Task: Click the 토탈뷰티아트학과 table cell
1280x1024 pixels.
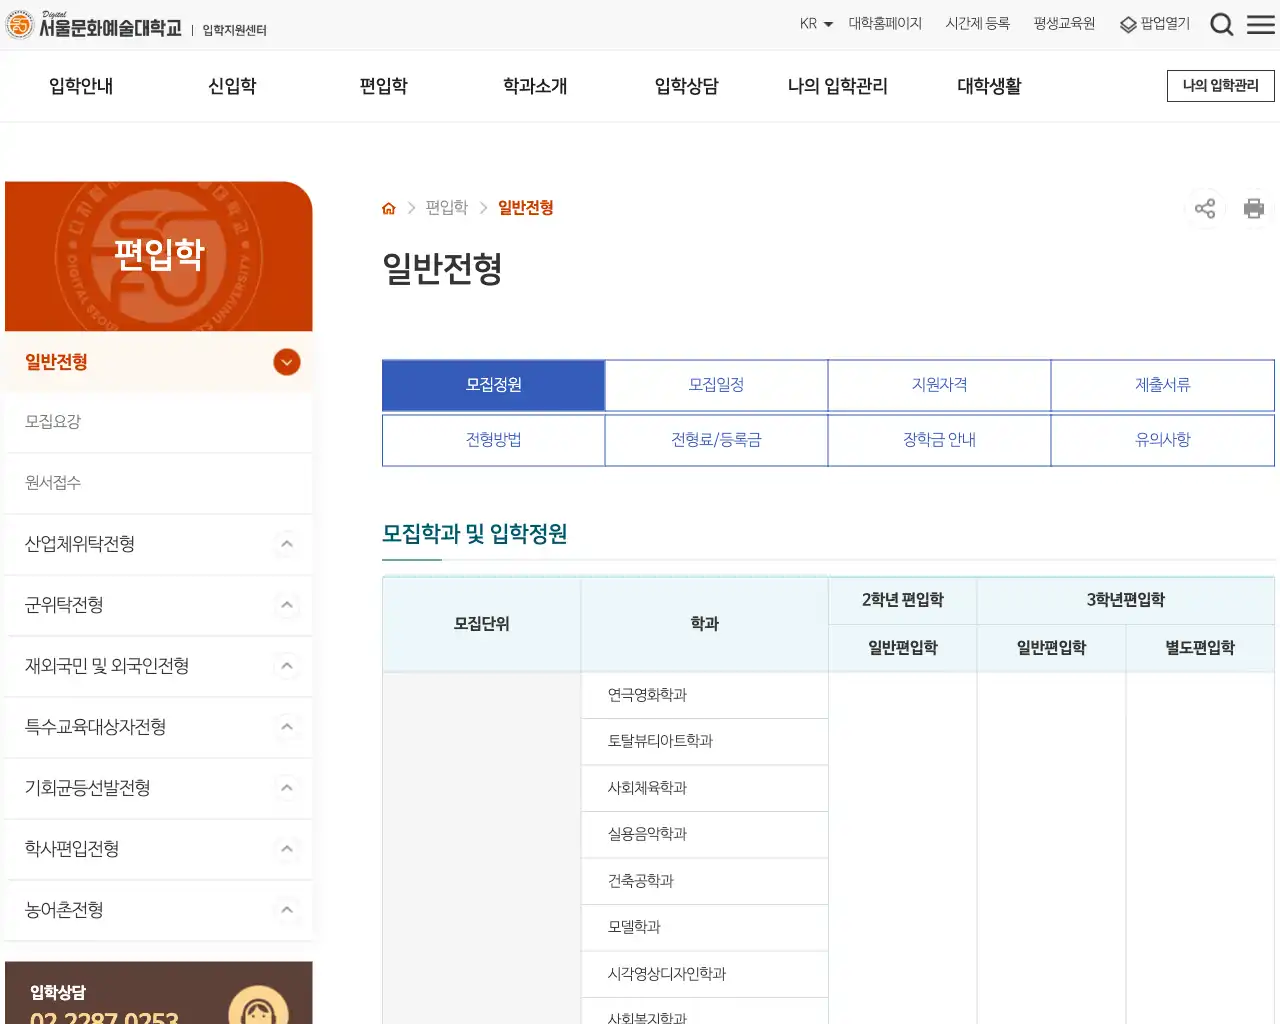Action: tap(705, 741)
